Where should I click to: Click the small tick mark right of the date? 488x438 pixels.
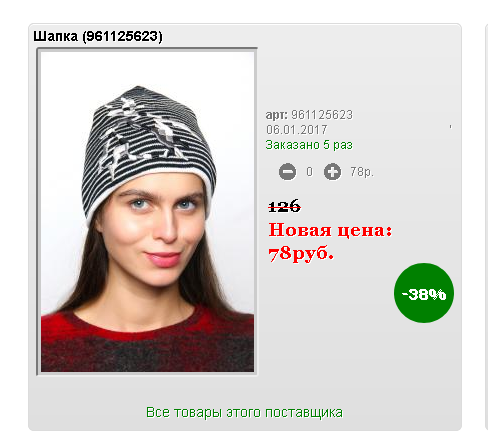click(450, 127)
